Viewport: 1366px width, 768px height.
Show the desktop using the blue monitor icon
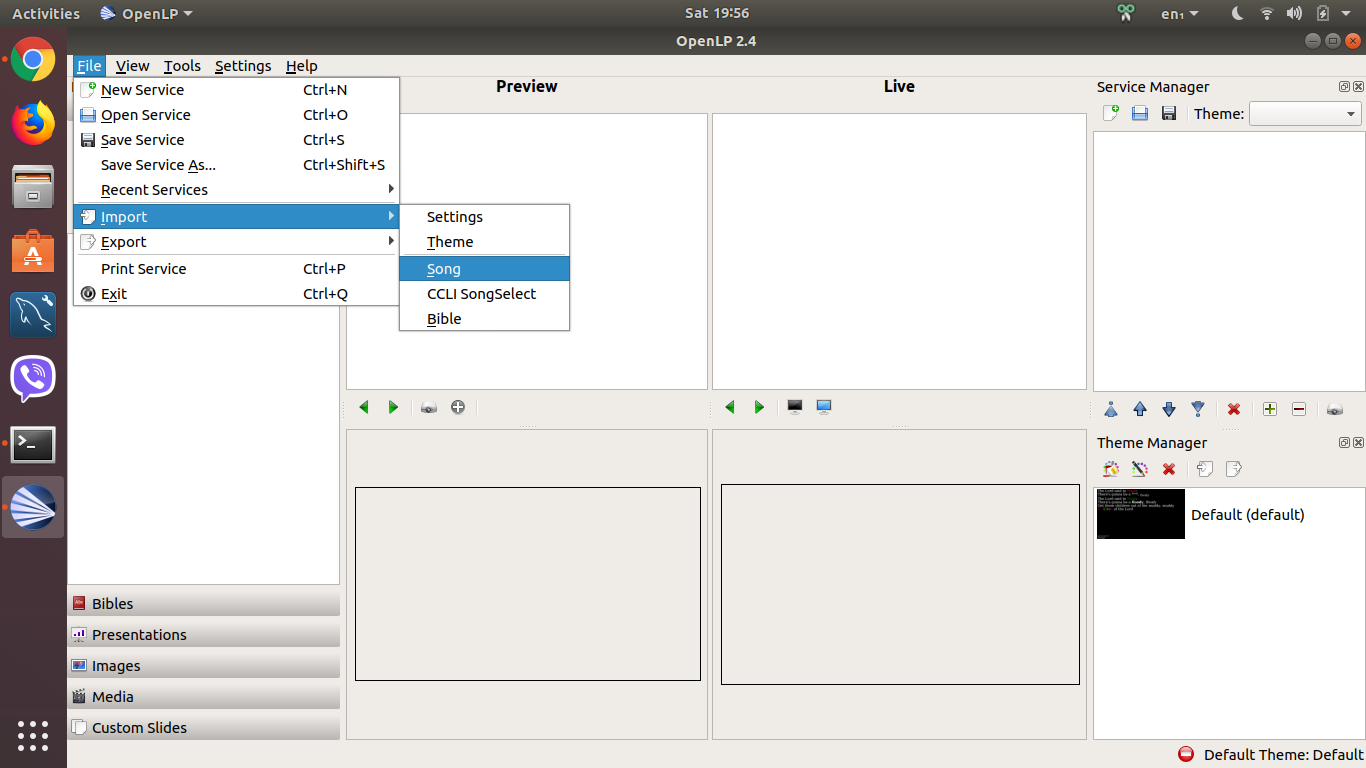[824, 407]
